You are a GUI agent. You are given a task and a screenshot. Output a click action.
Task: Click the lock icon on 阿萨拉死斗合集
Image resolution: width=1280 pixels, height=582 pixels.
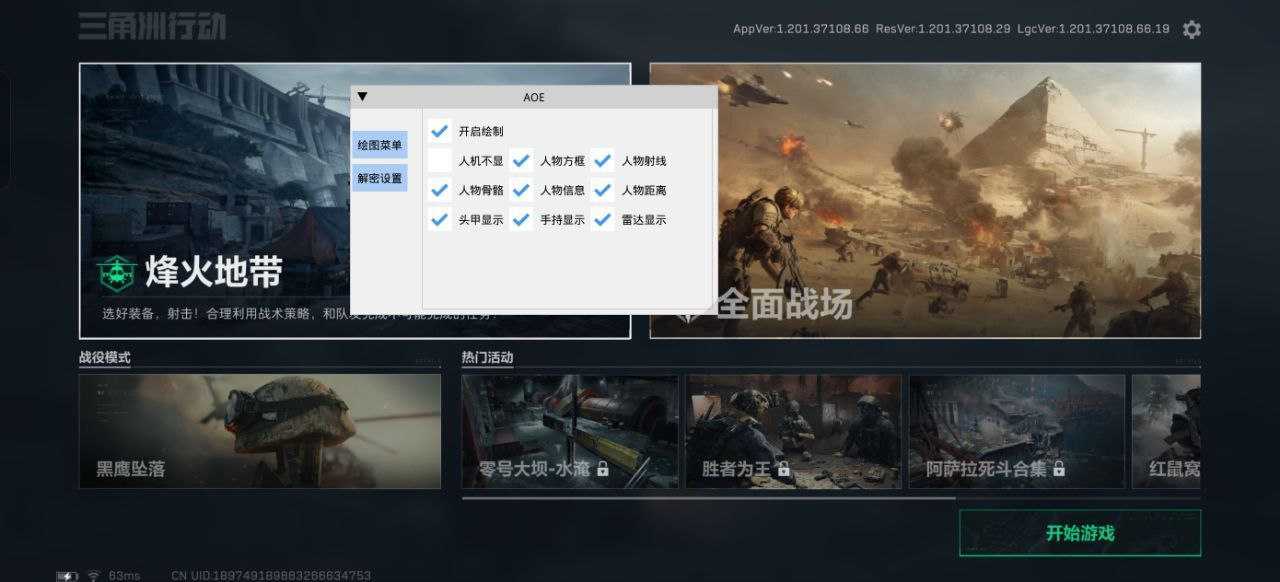click(x=1058, y=468)
